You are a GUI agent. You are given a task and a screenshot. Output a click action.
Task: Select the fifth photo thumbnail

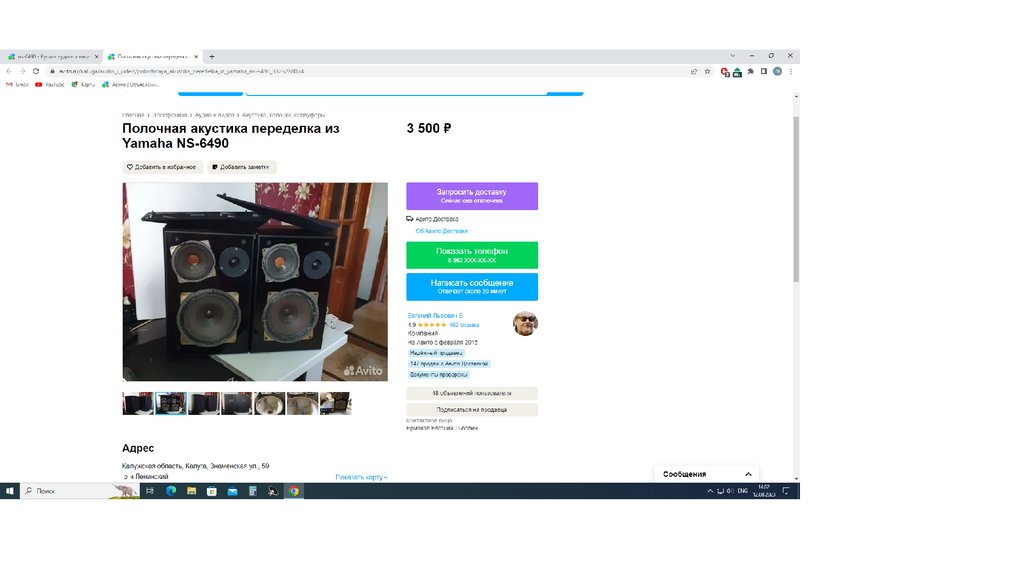tap(269, 404)
